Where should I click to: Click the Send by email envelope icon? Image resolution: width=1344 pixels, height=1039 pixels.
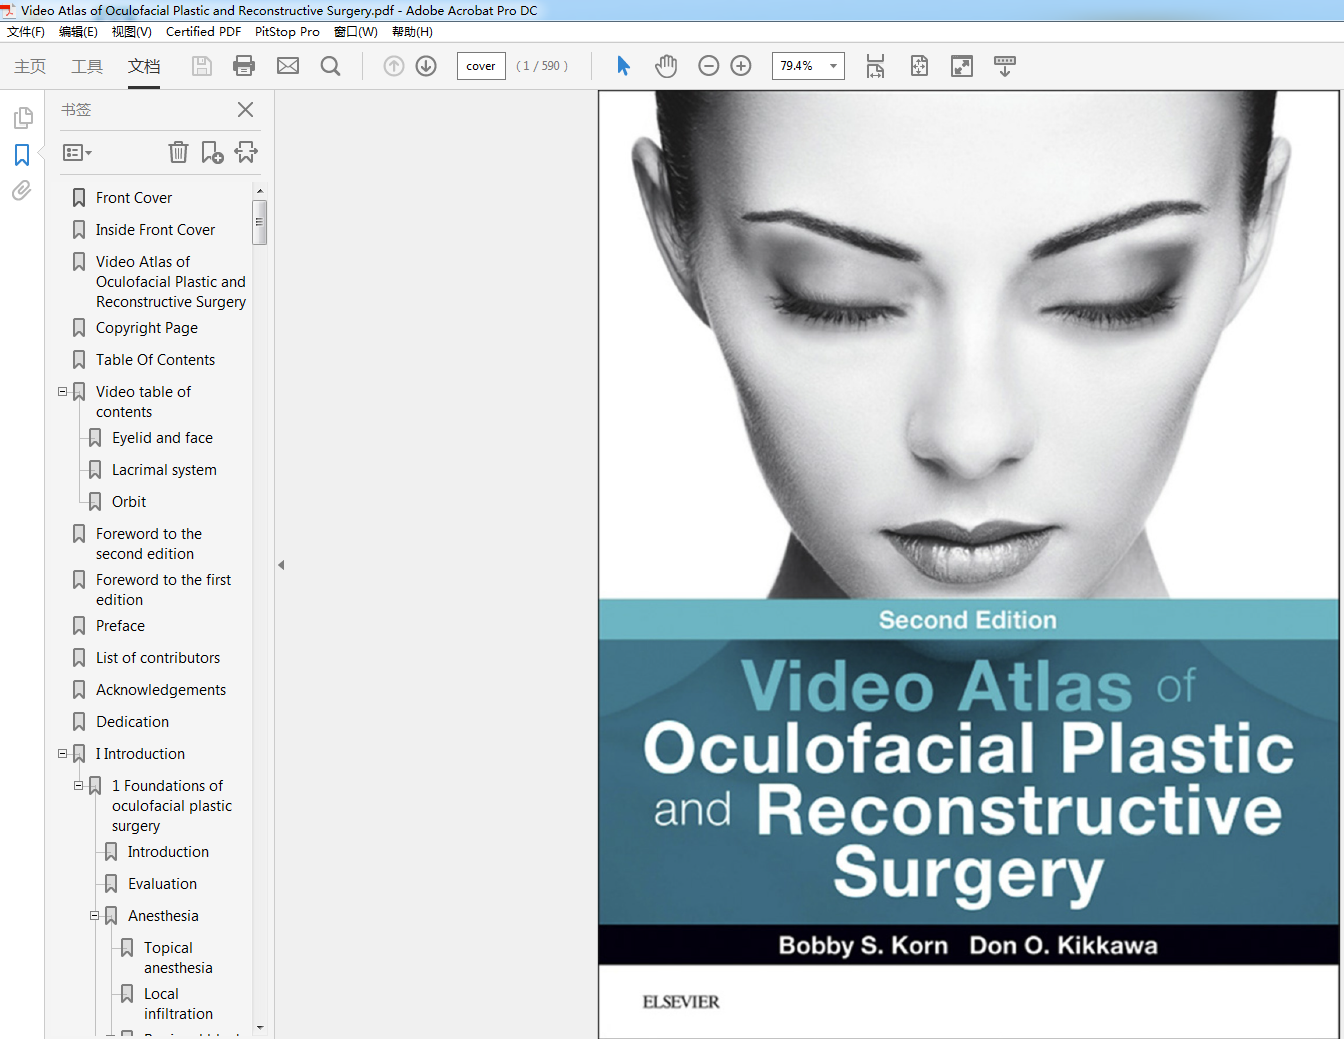288,66
